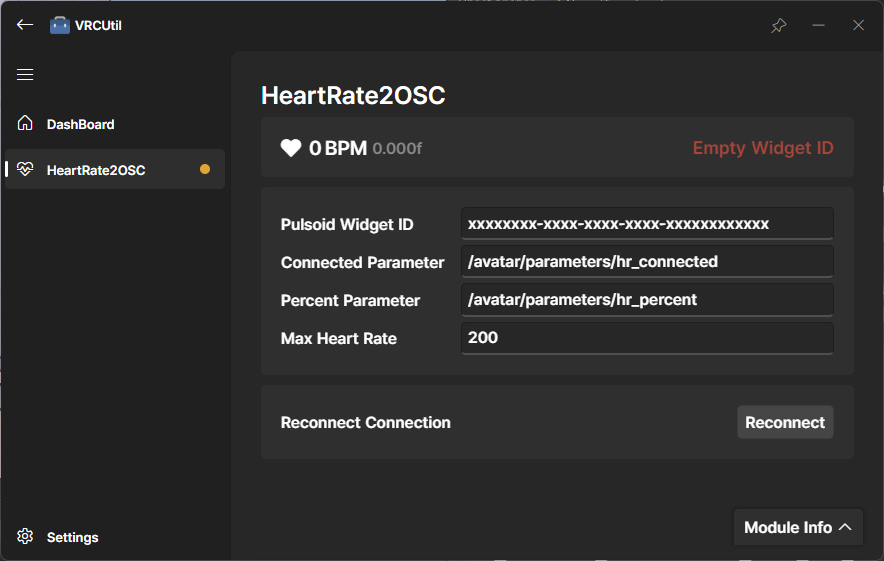This screenshot has width=884, height=561.
Task: Pin the window using the pin icon
Action: point(779,25)
